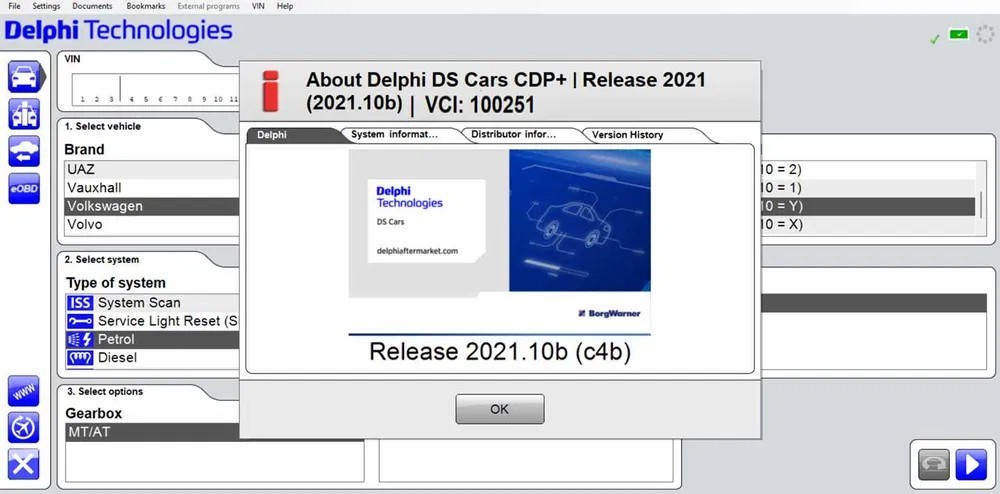The height and width of the screenshot is (494, 1000).
Task: Click the BorgWarner logo in dialog
Action: (x=609, y=314)
